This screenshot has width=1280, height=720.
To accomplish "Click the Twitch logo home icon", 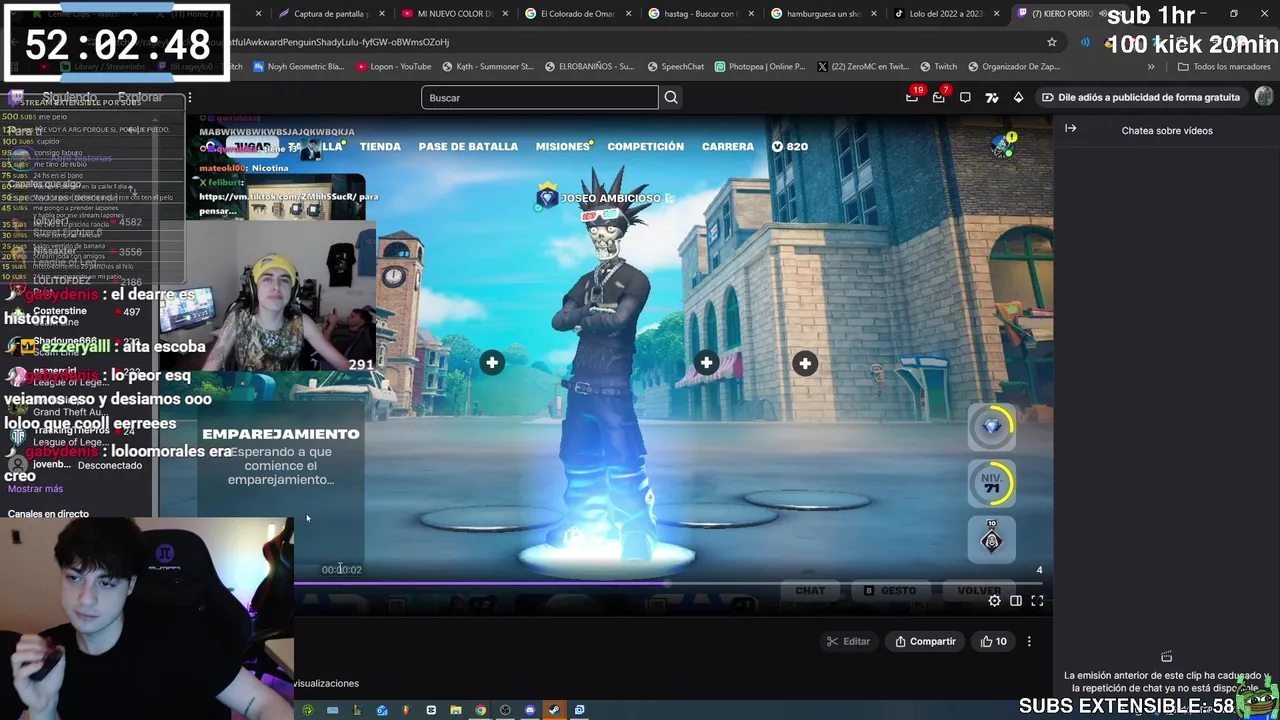I will tap(16, 97).
